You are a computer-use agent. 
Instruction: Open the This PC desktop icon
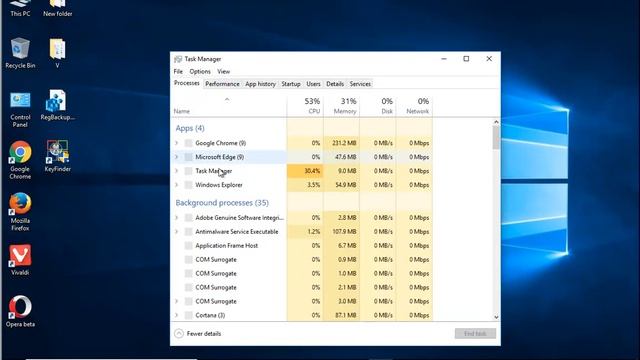(20, 8)
